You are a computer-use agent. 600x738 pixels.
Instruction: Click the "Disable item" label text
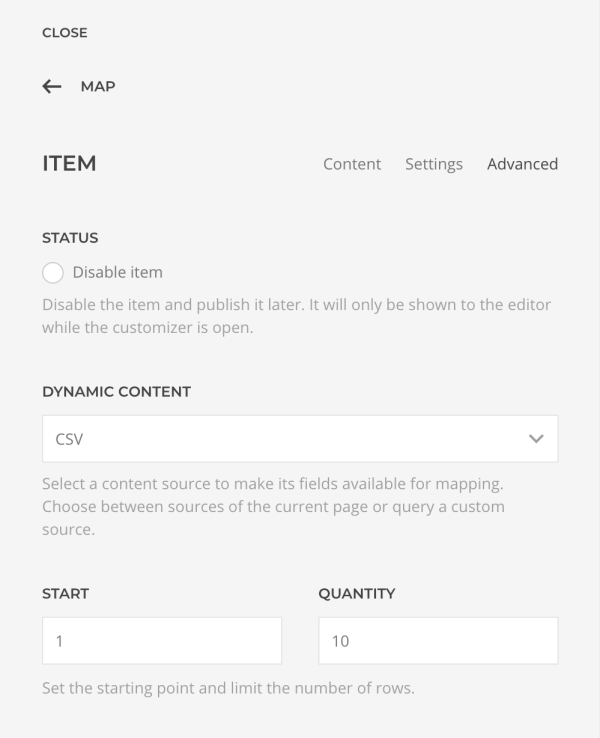pyautogui.click(x=118, y=273)
